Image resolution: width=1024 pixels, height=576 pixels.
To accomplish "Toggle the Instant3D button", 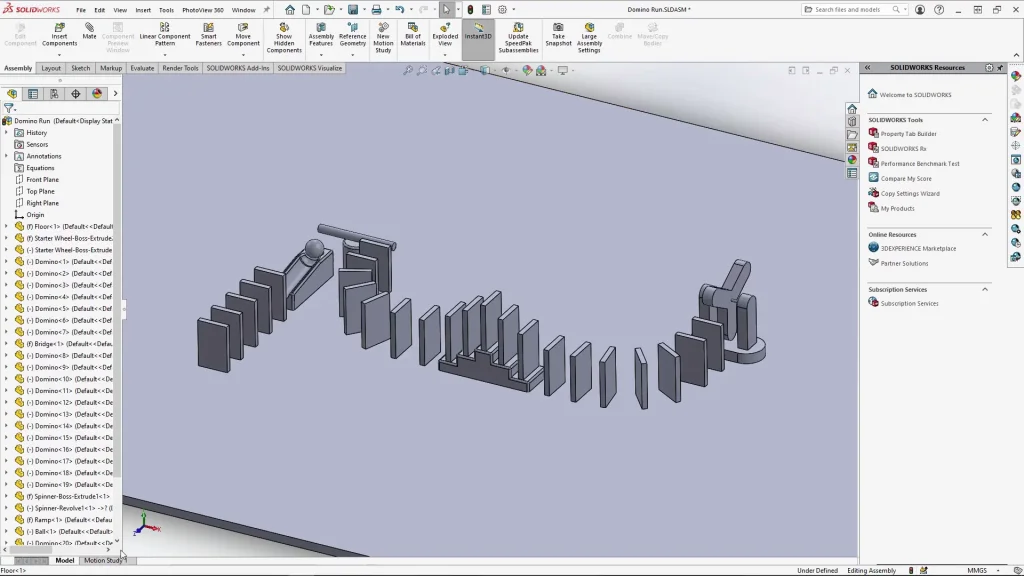I will pos(478,30).
